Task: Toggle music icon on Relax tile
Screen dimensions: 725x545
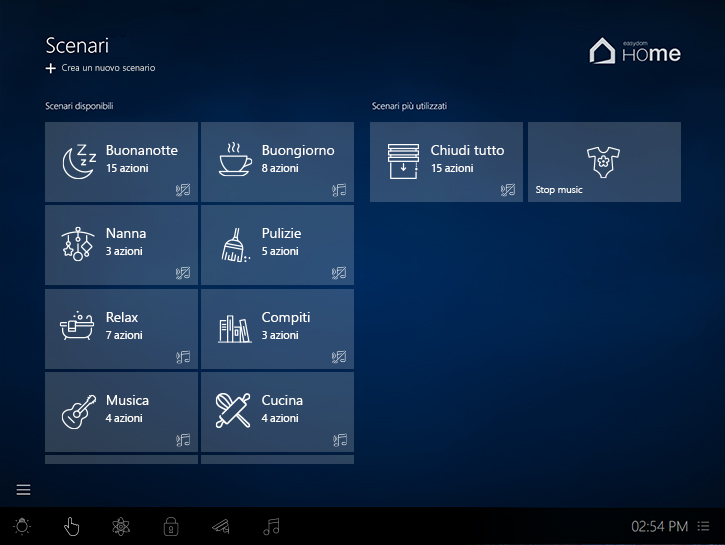Action: click(x=183, y=357)
